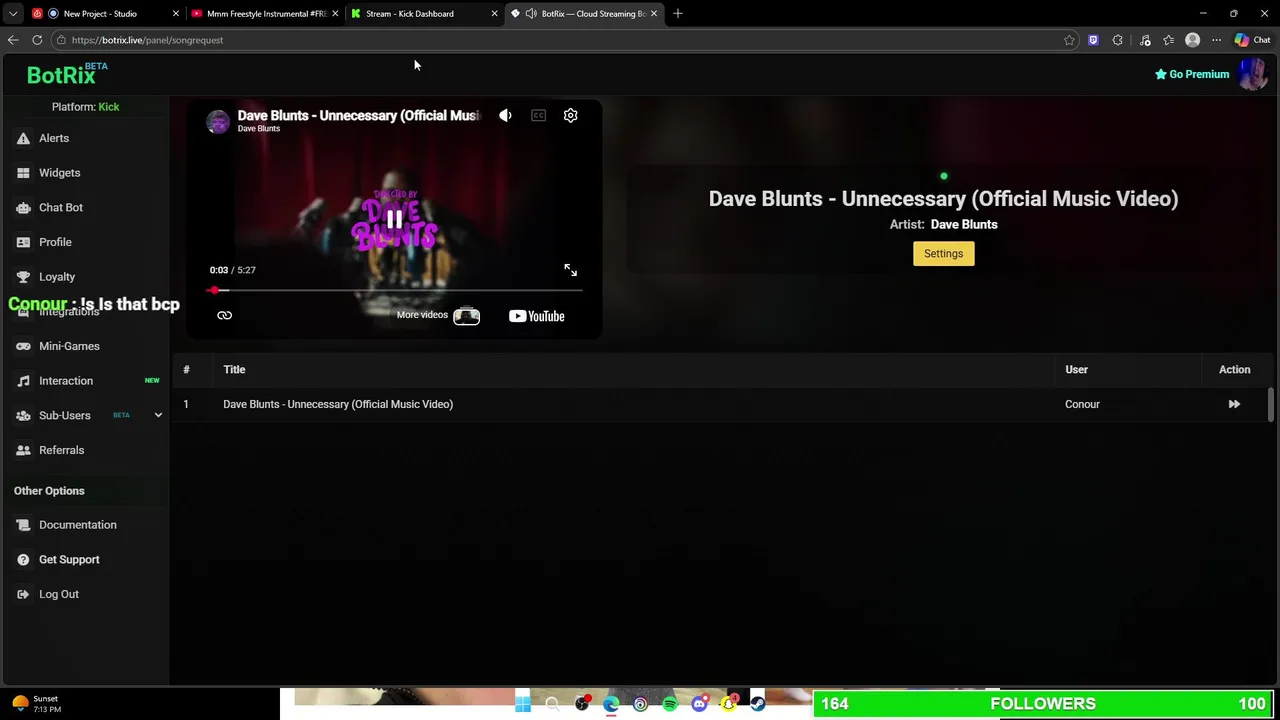Bookmark this page with the star
Screen dimensions: 1280x720
[1069, 40]
